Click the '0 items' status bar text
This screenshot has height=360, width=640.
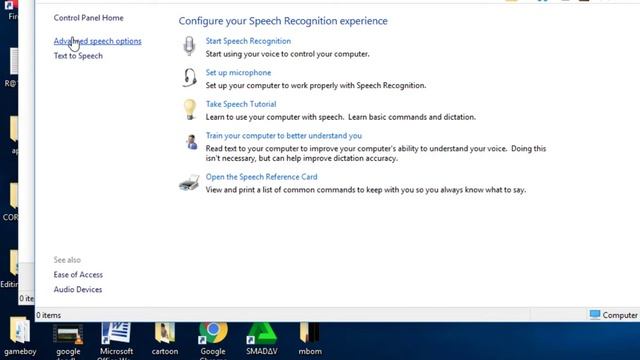49,315
